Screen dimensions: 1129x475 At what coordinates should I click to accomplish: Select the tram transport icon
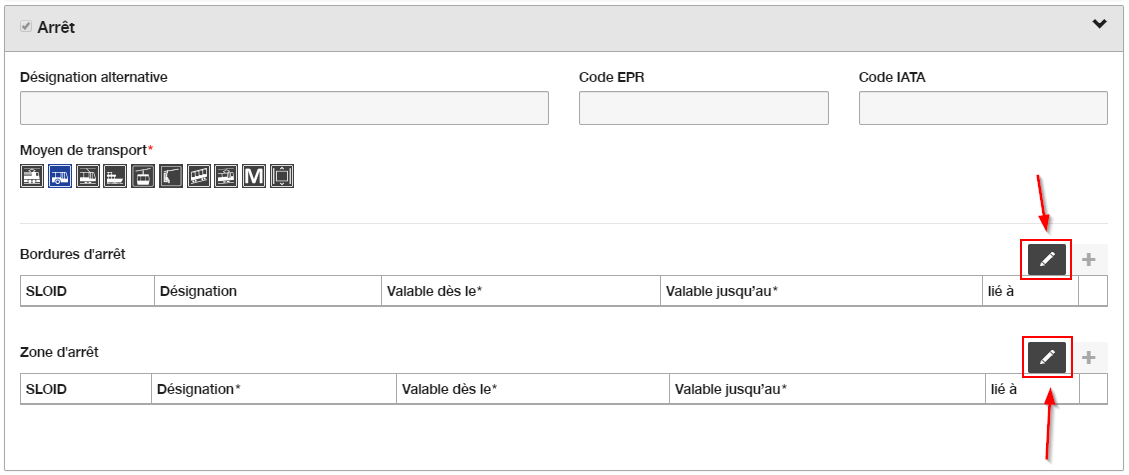pos(87,176)
